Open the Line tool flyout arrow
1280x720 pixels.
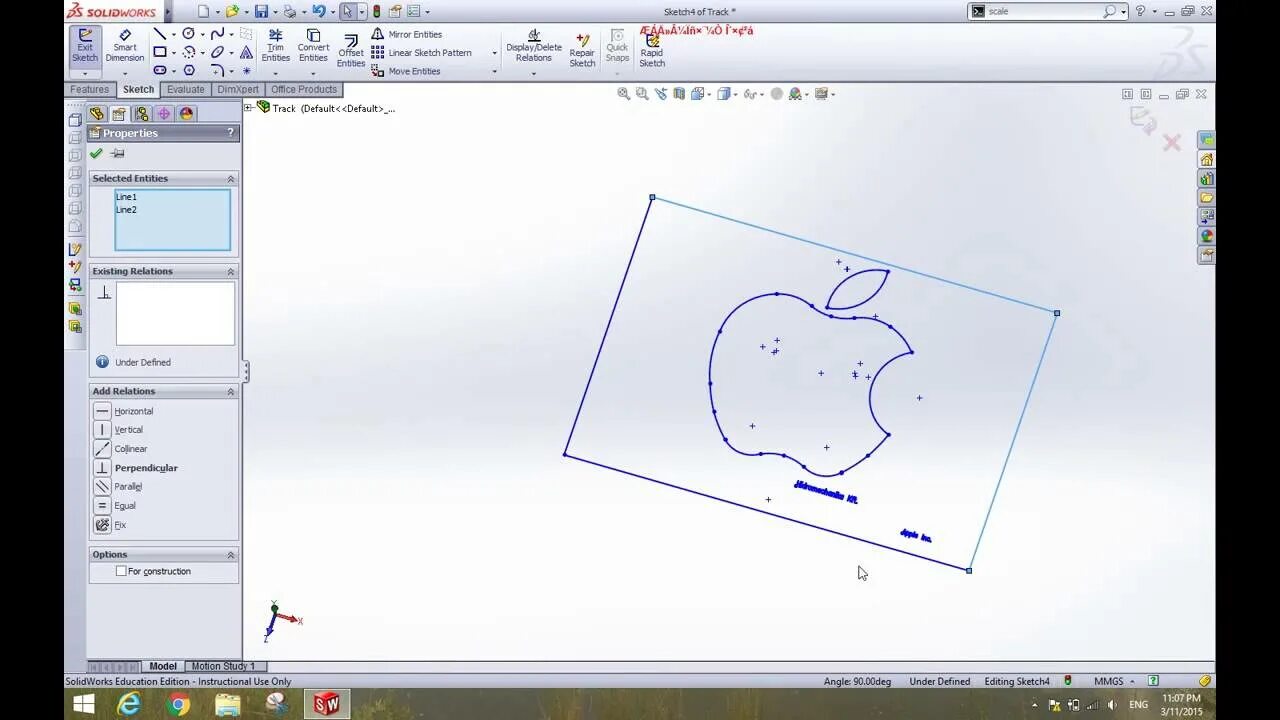click(172, 33)
